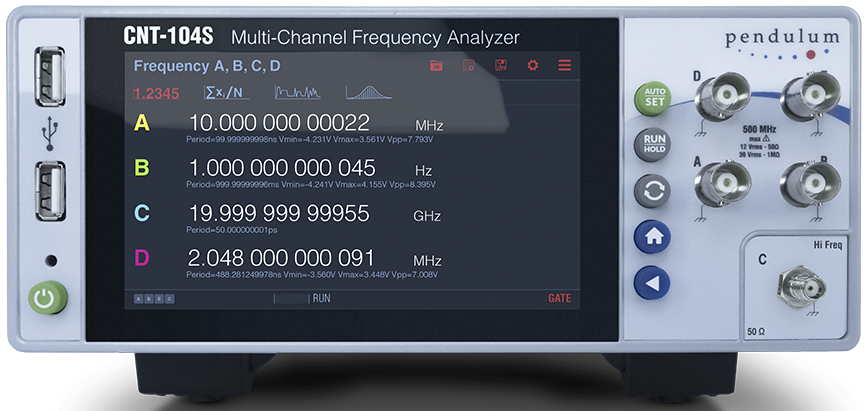
Task: Tap the file settings document icon
Action: (468, 66)
